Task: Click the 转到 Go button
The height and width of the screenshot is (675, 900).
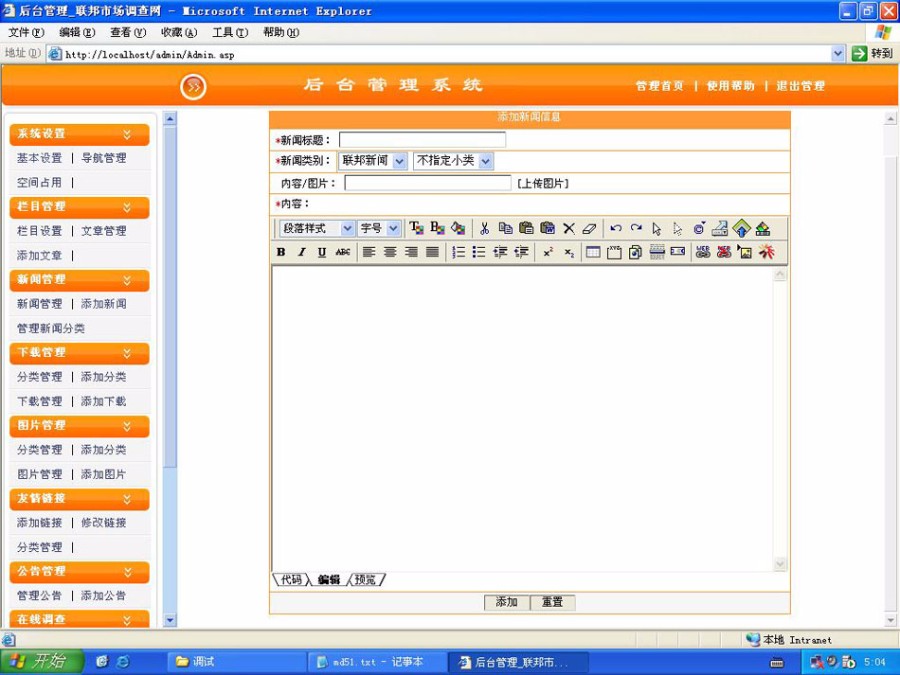Action: point(873,54)
